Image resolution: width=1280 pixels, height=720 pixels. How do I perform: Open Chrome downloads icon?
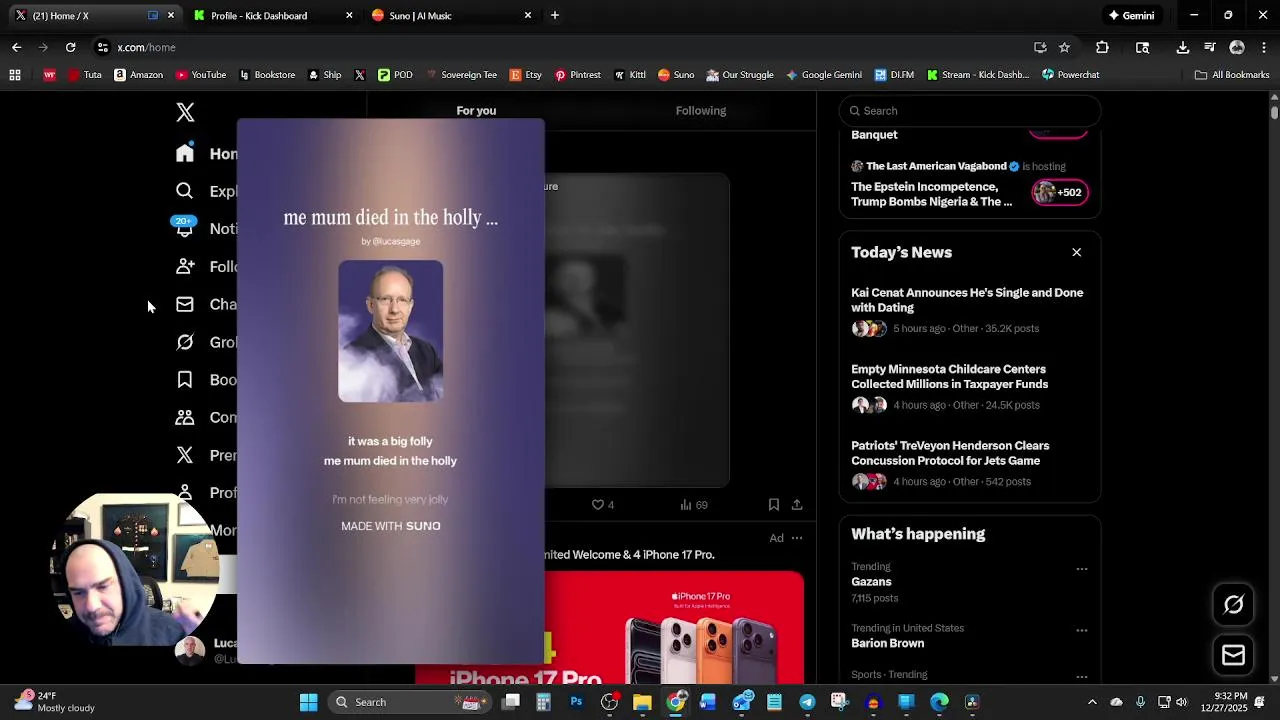(x=1182, y=47)
